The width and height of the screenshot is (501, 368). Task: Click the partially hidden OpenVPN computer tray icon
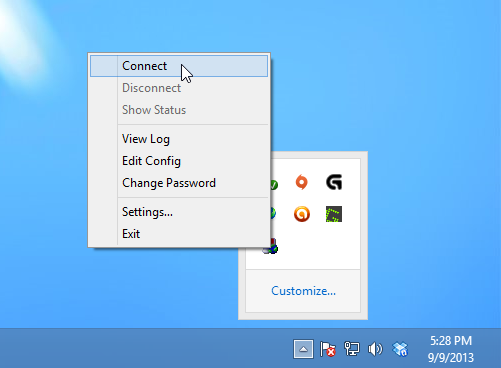pyautogui.click(x=273, y=247)
